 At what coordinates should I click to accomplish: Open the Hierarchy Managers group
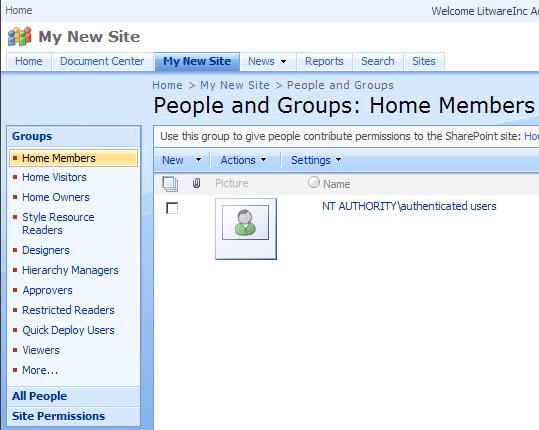click(70, 270)
